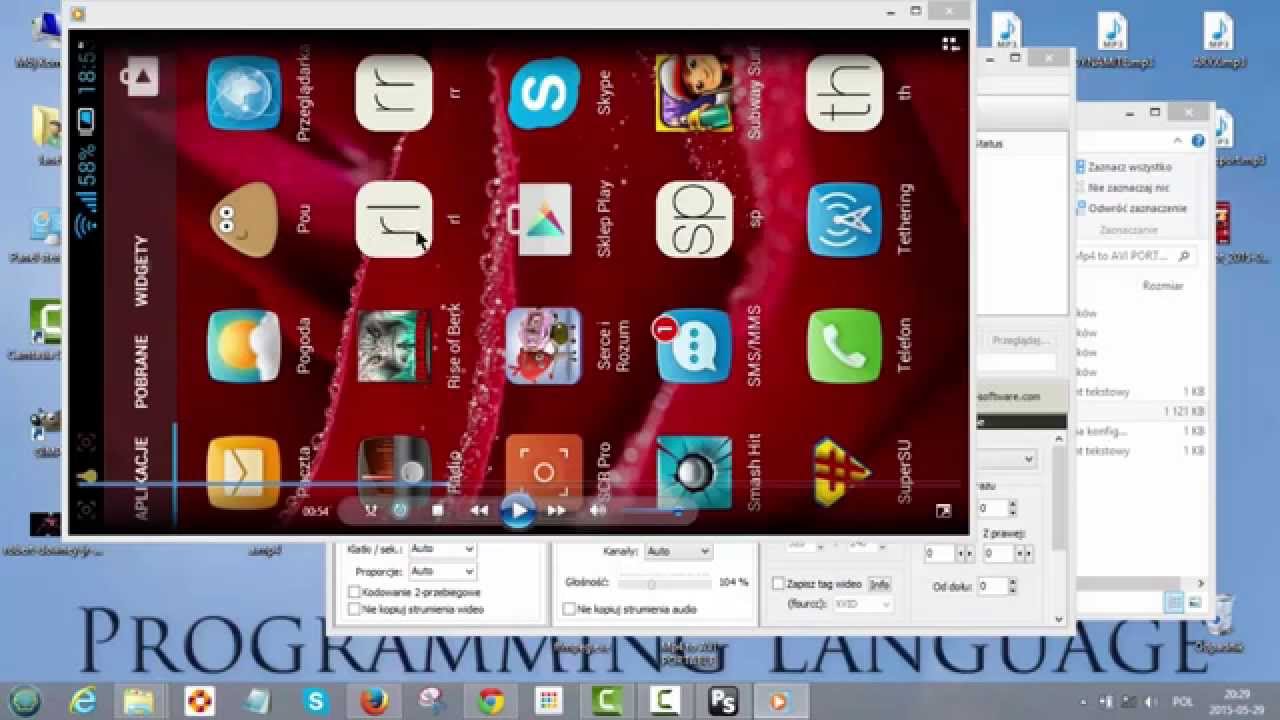
Task: Open the Proporcje dropdown
Action: pos(442,571)
